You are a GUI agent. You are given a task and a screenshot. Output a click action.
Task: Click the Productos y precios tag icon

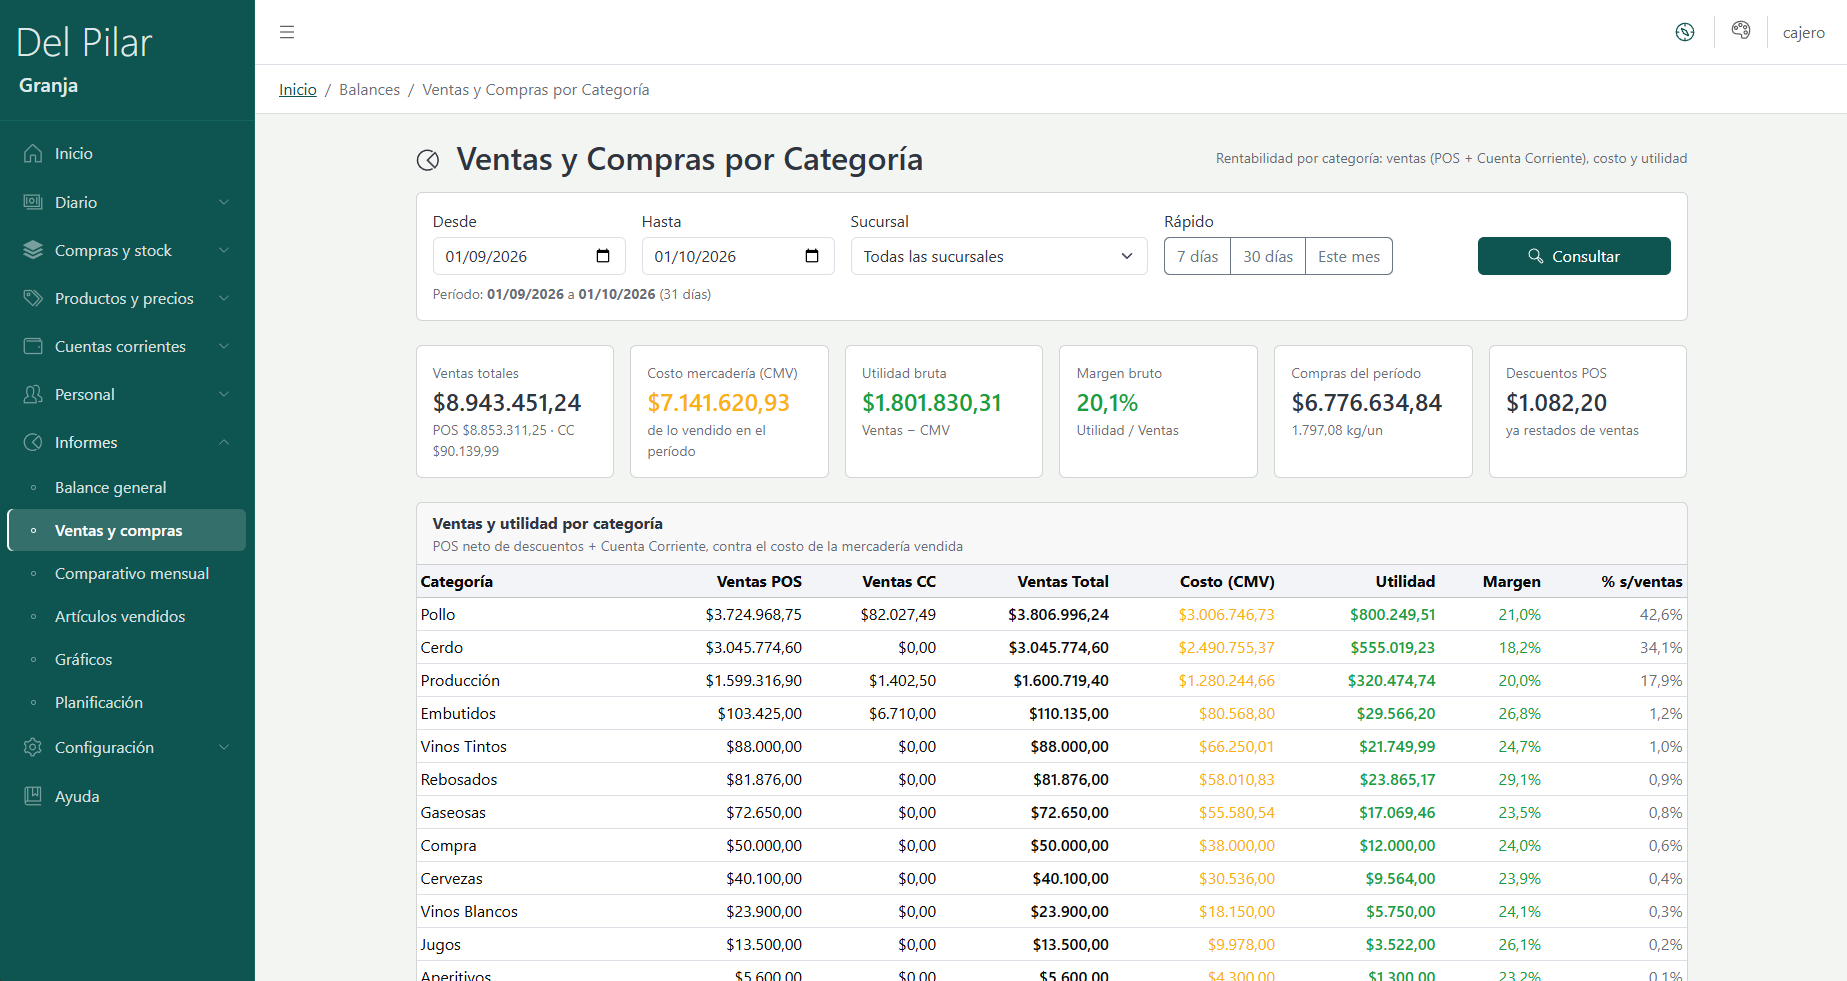point(33,298)
